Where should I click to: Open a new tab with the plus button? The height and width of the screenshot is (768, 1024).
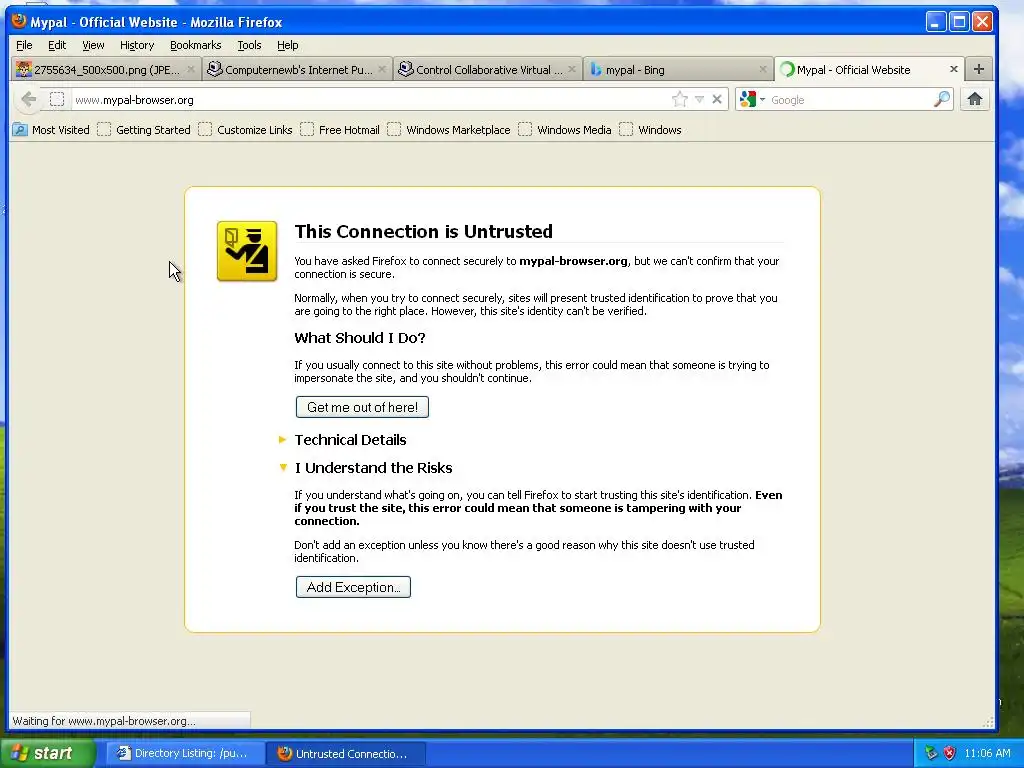pyautogui.click(x=978, y=69)
